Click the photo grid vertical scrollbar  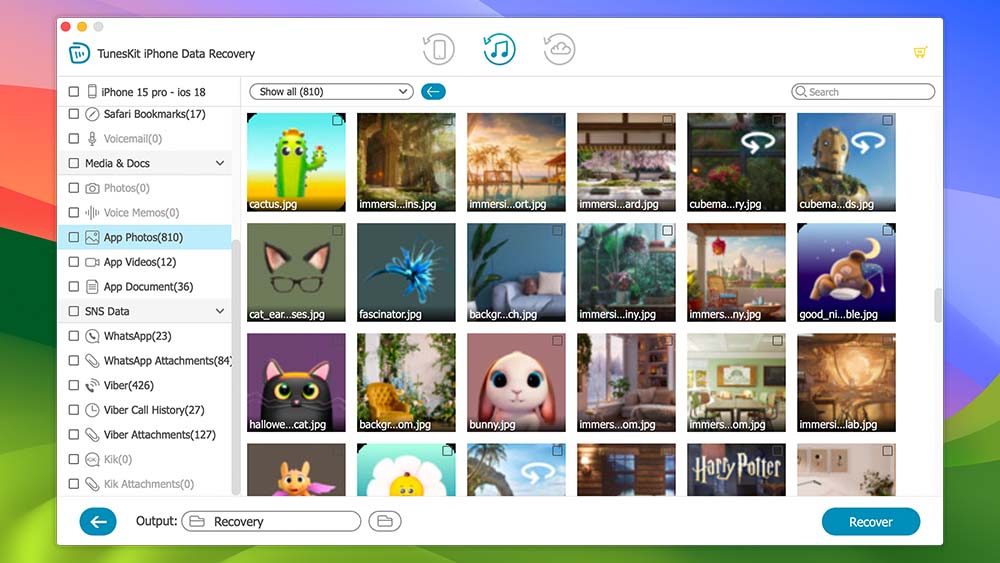[x=938, y=305]
